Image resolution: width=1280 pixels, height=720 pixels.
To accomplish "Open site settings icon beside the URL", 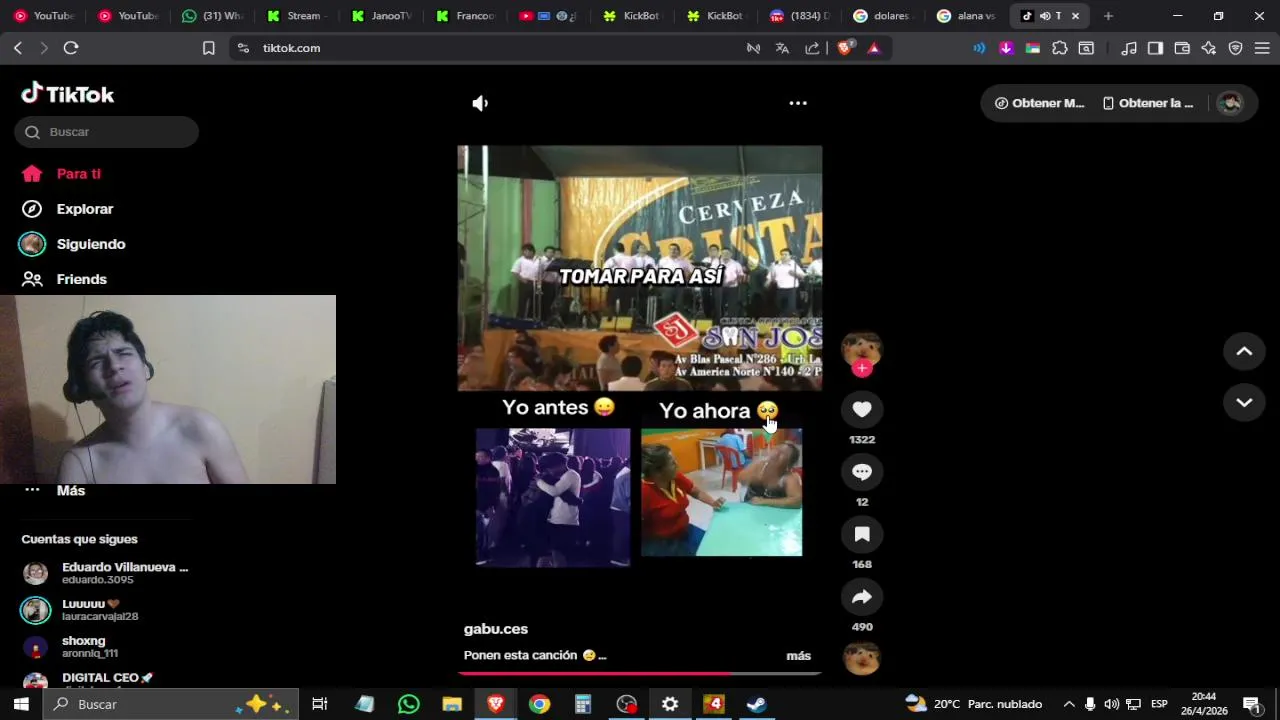I will tap(243, 48).
